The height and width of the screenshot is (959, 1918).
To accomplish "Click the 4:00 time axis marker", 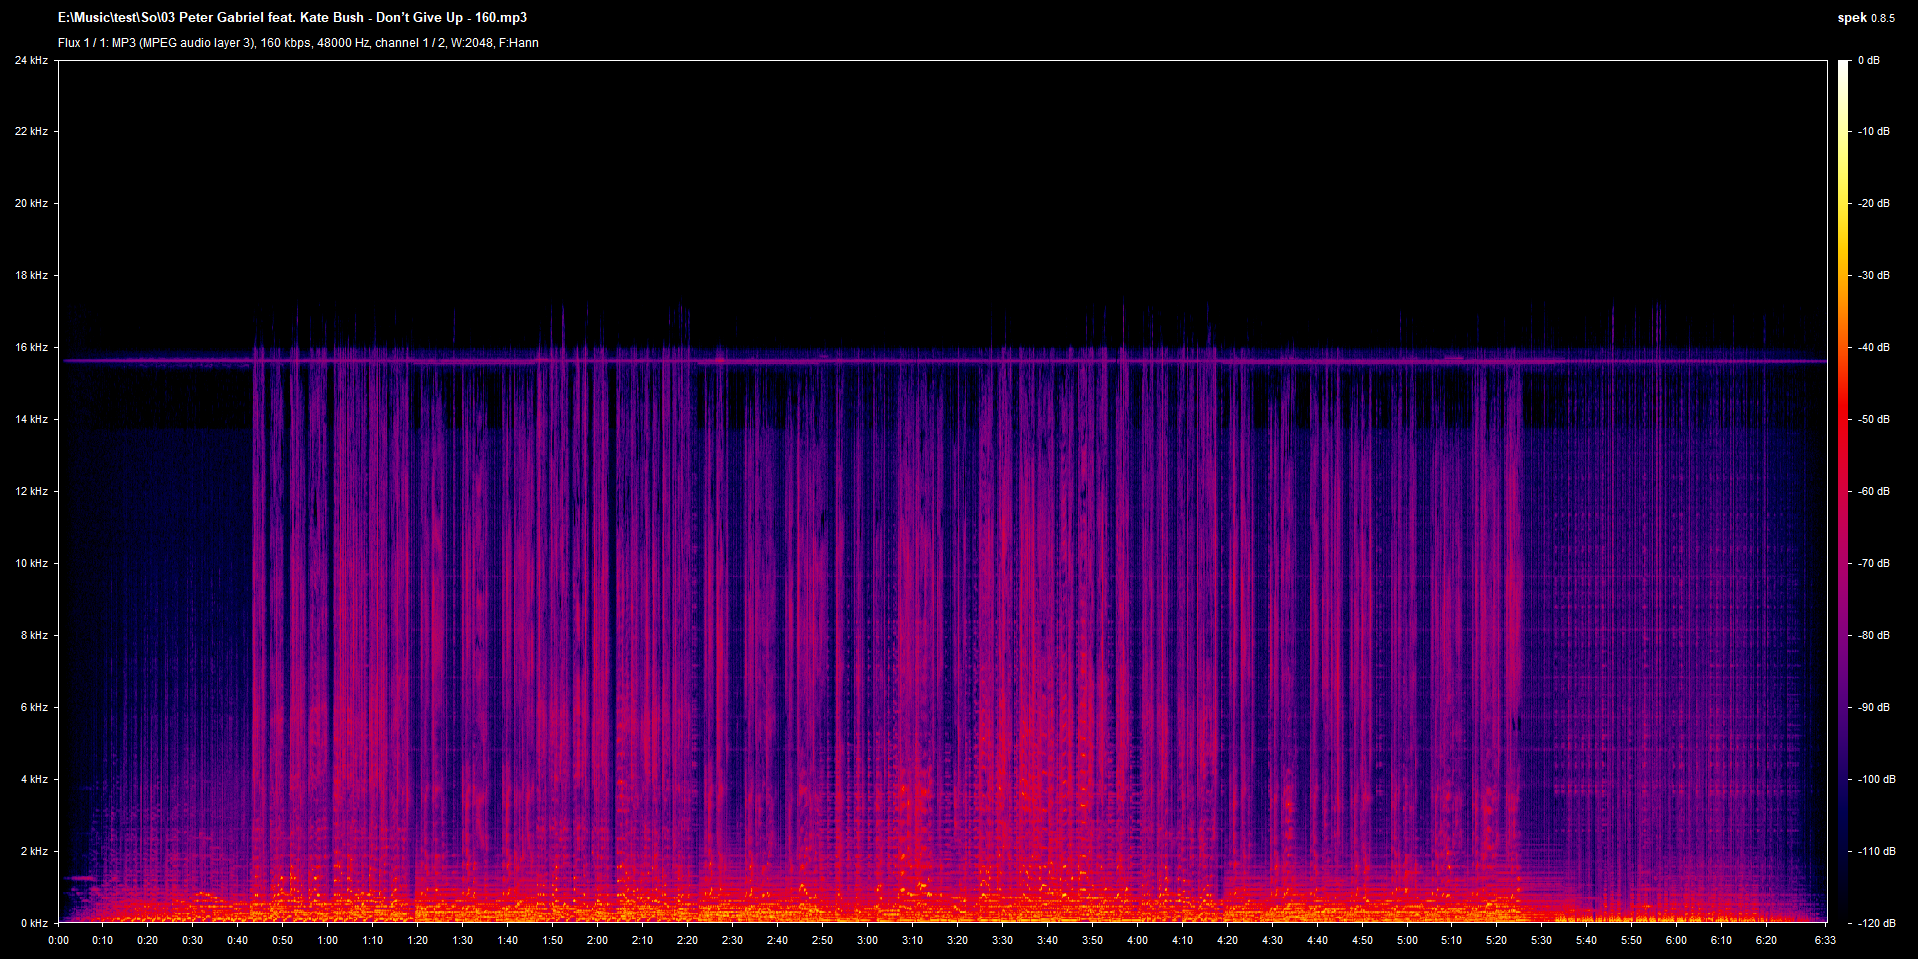I will [1137, 940].
